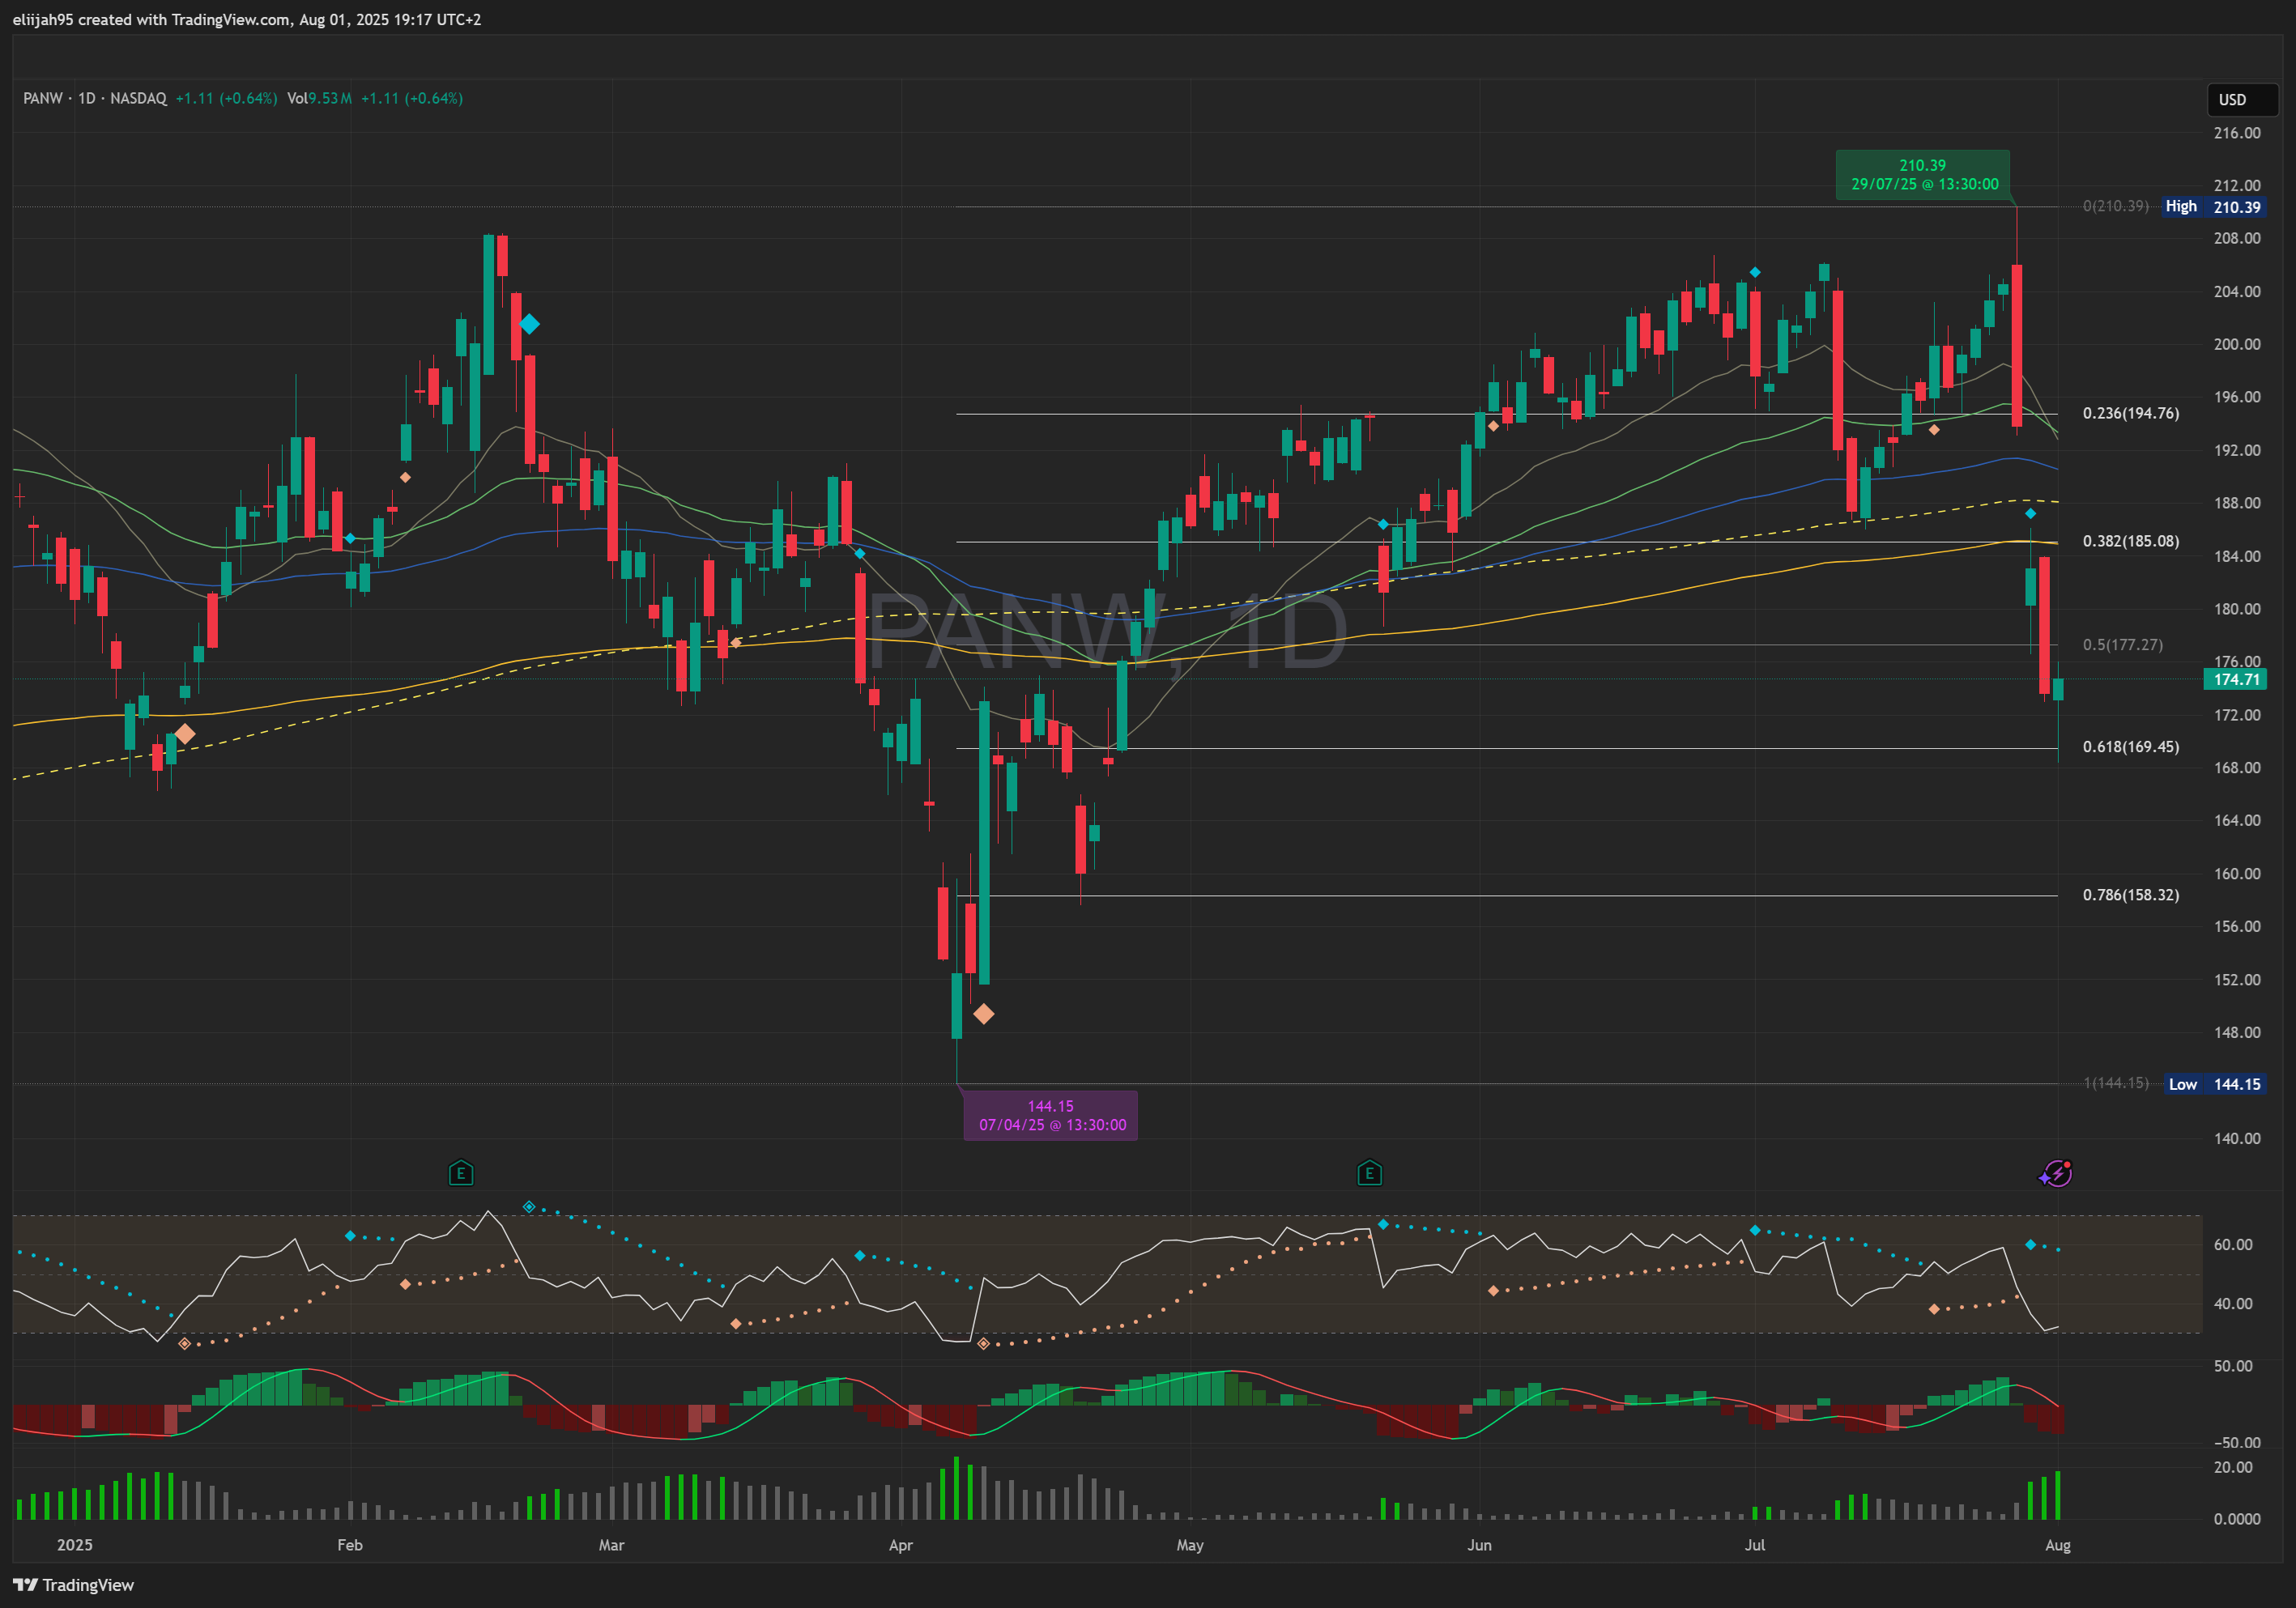Select the 0.5(177.27) Fibonacci level label

[x=2123, y=645]
